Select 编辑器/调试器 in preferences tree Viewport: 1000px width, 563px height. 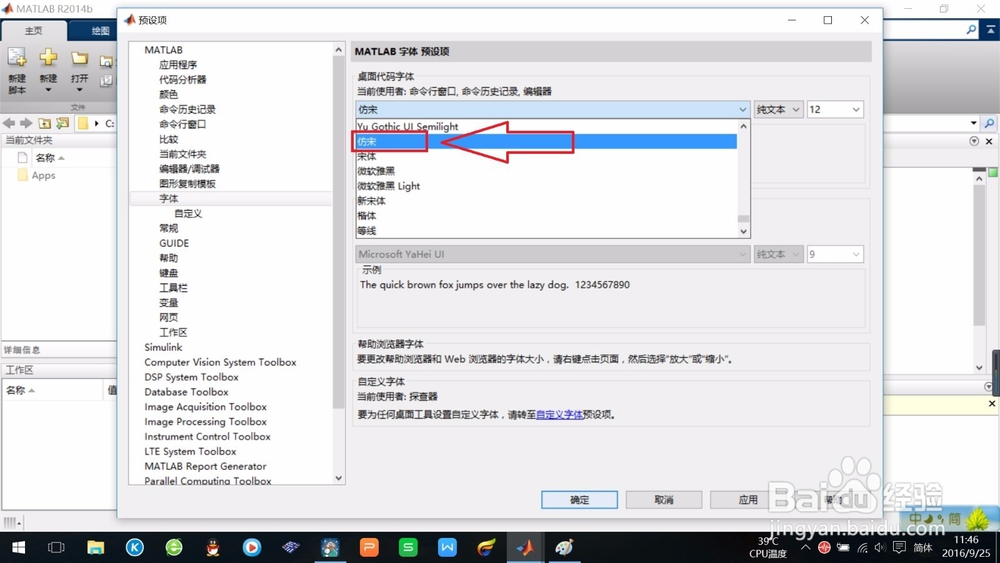click(189, 169)
